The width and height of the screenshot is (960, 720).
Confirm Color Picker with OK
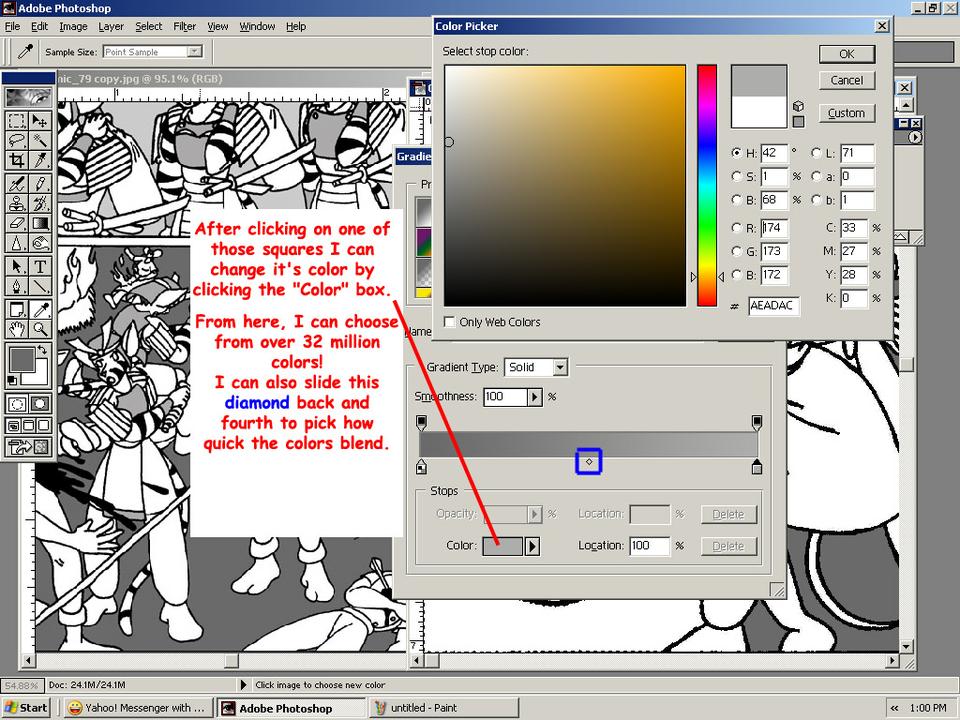tap(847, 54)
